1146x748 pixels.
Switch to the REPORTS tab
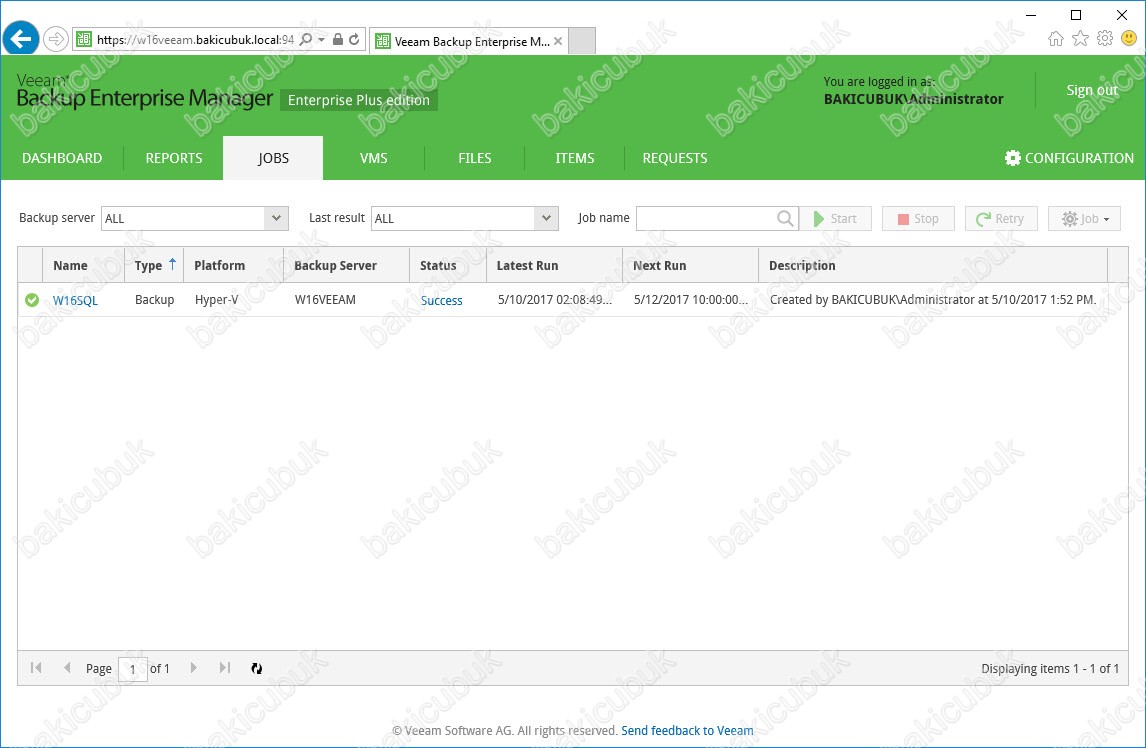tap(174, 158)
